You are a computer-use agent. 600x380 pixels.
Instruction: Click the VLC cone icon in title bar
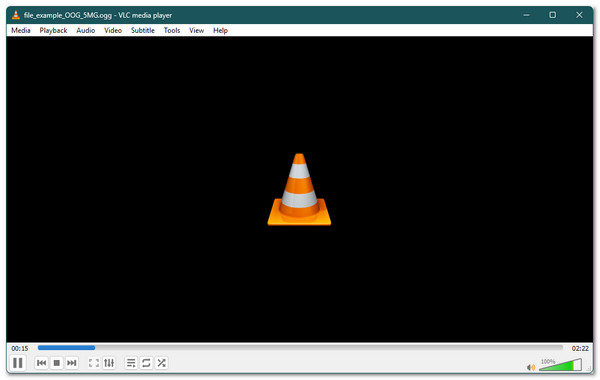[x=16, y=15]
